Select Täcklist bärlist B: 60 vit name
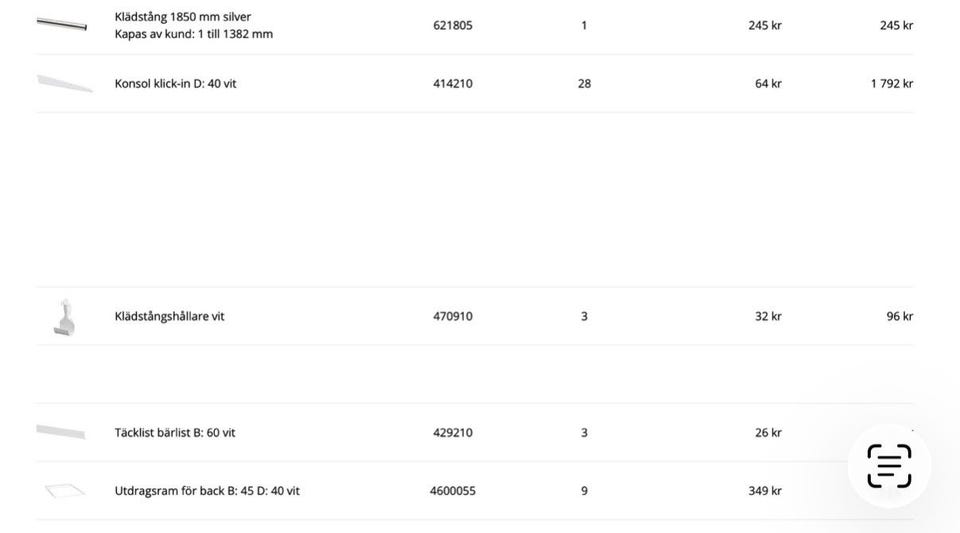Screen dimensions: 960x533 tap(175, 433)
